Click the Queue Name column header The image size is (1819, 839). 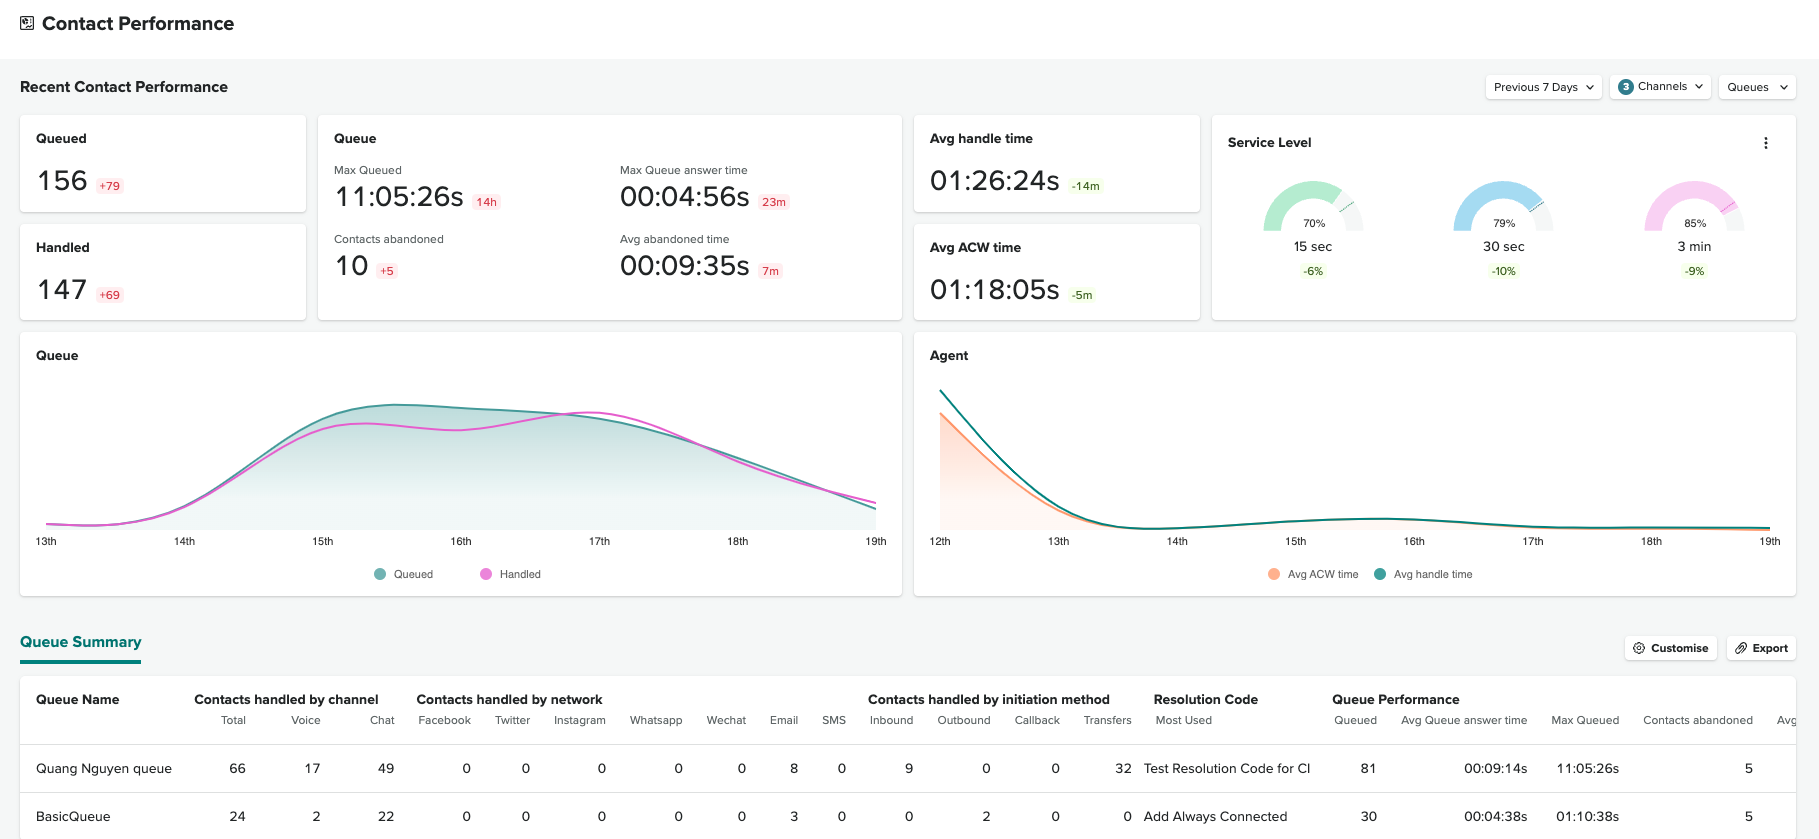pos(78,699)
